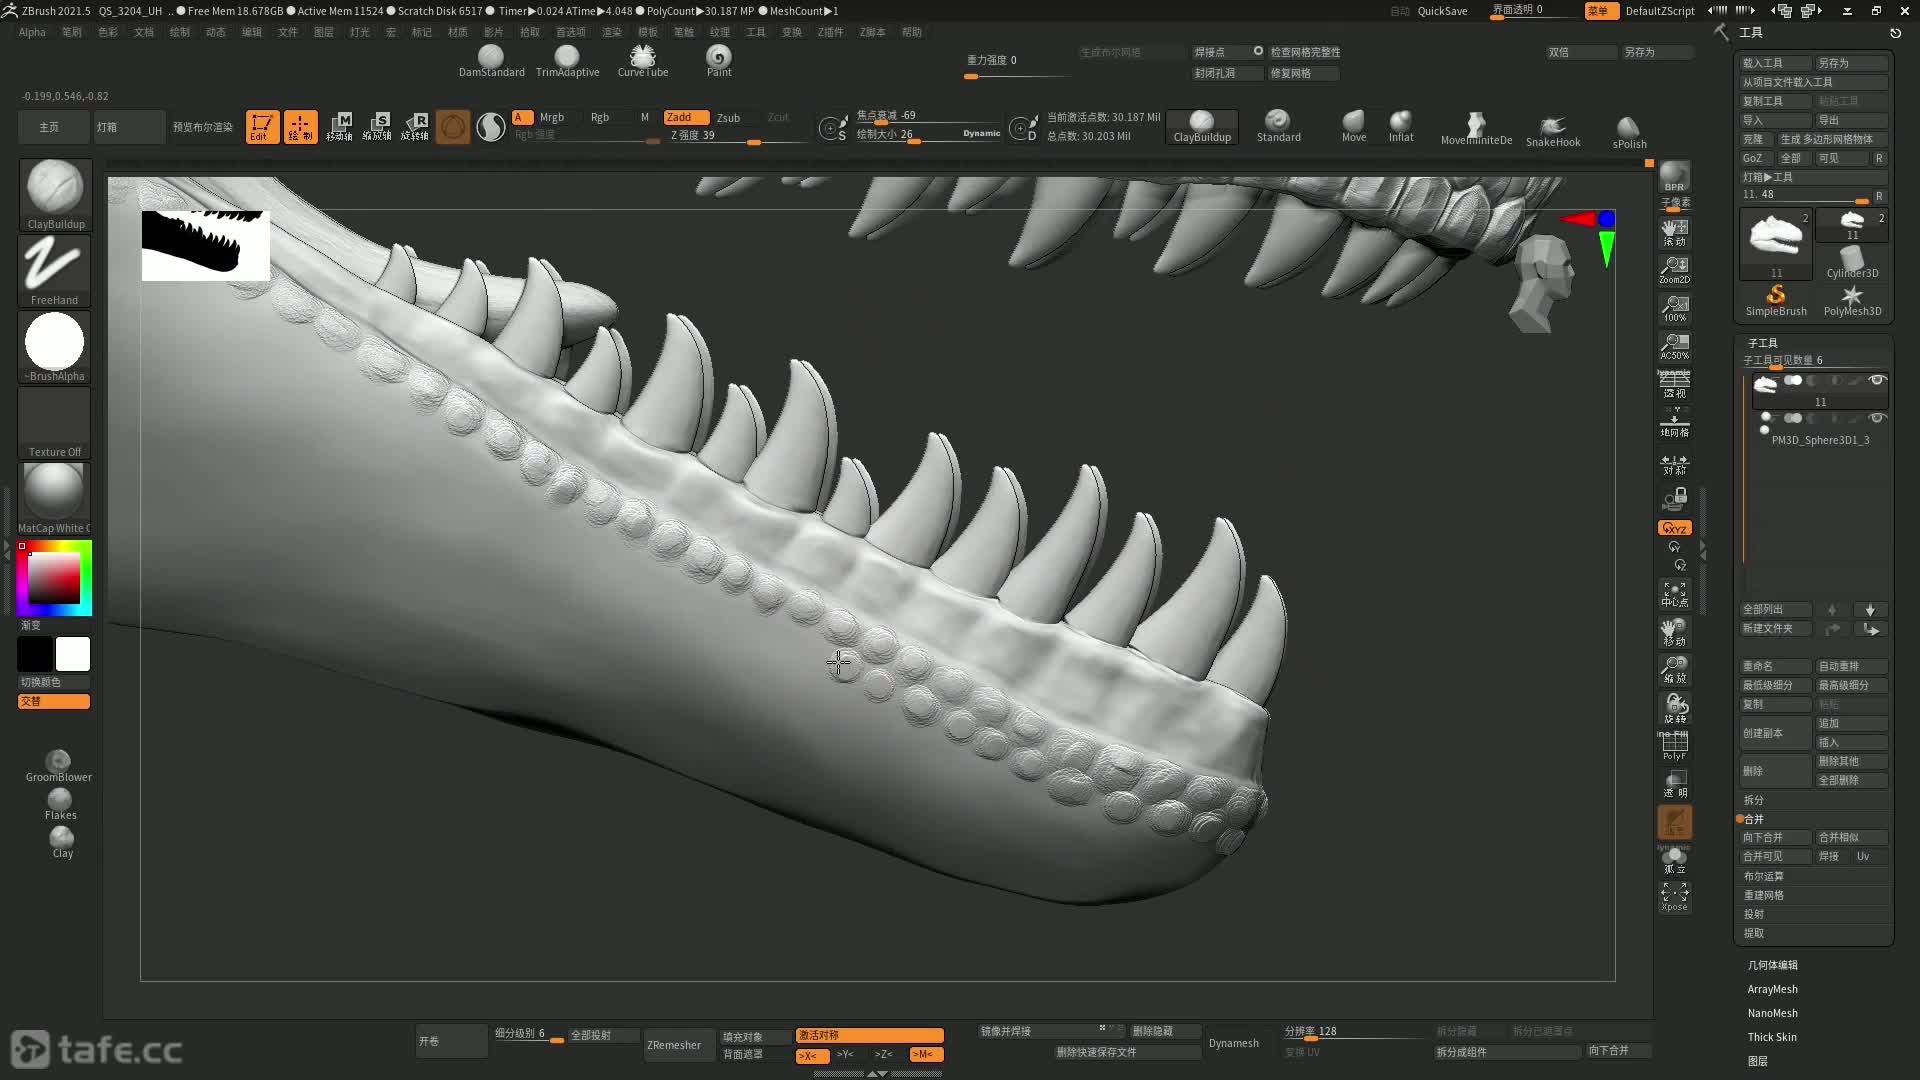This screenshot has height=1080, width=1920.
Task: Open the MatCap White material picker
Action: click(x=55, y=499)
